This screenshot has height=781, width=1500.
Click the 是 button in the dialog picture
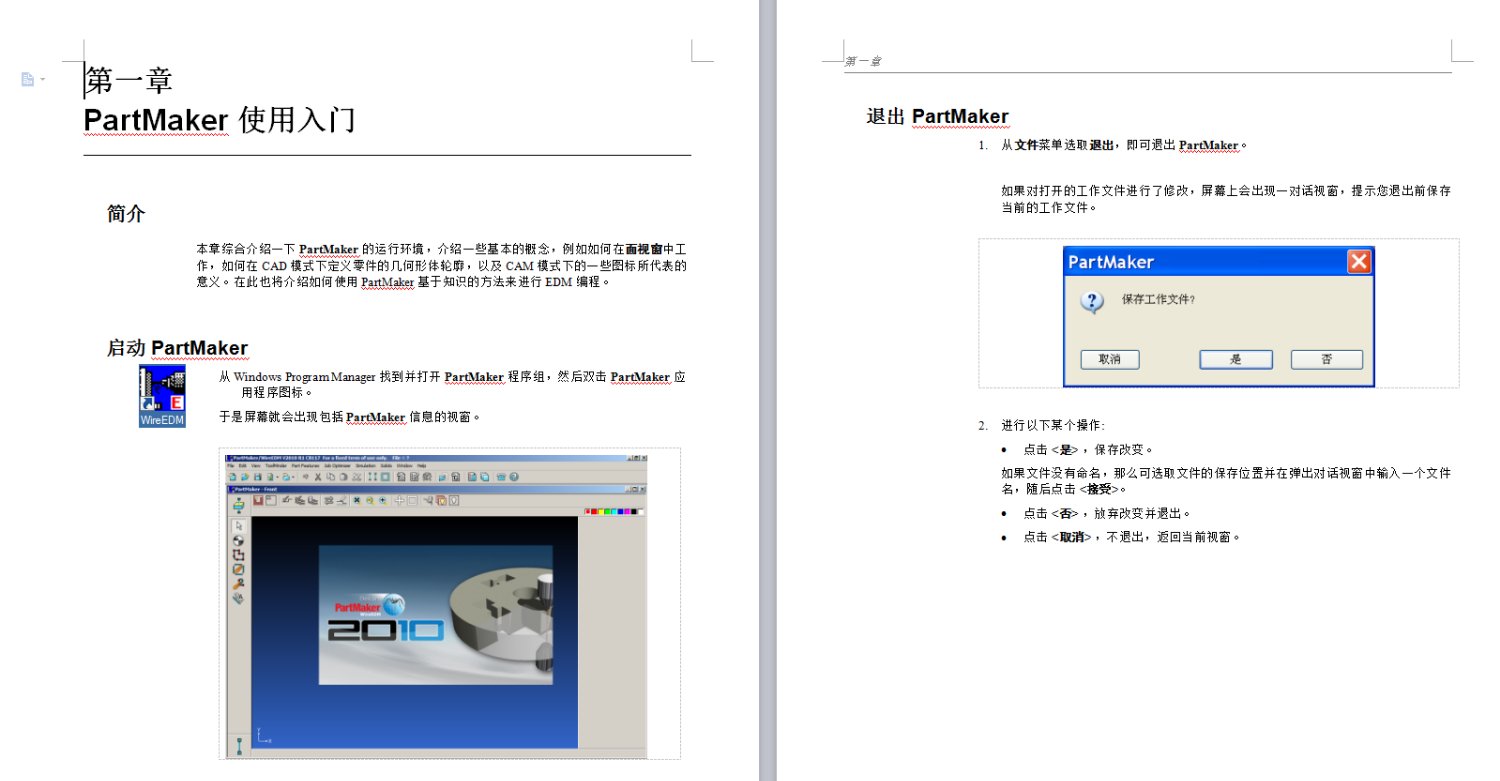(x=1236, y=359)
